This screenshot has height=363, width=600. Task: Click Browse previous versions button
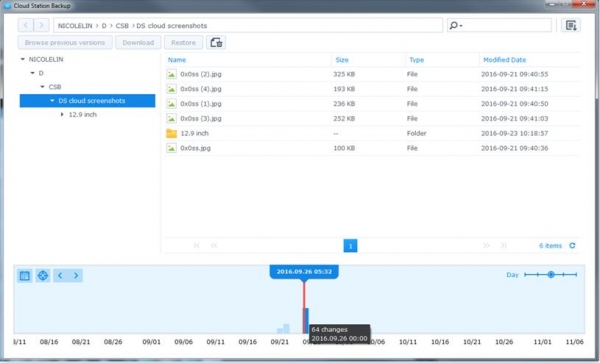65,42
